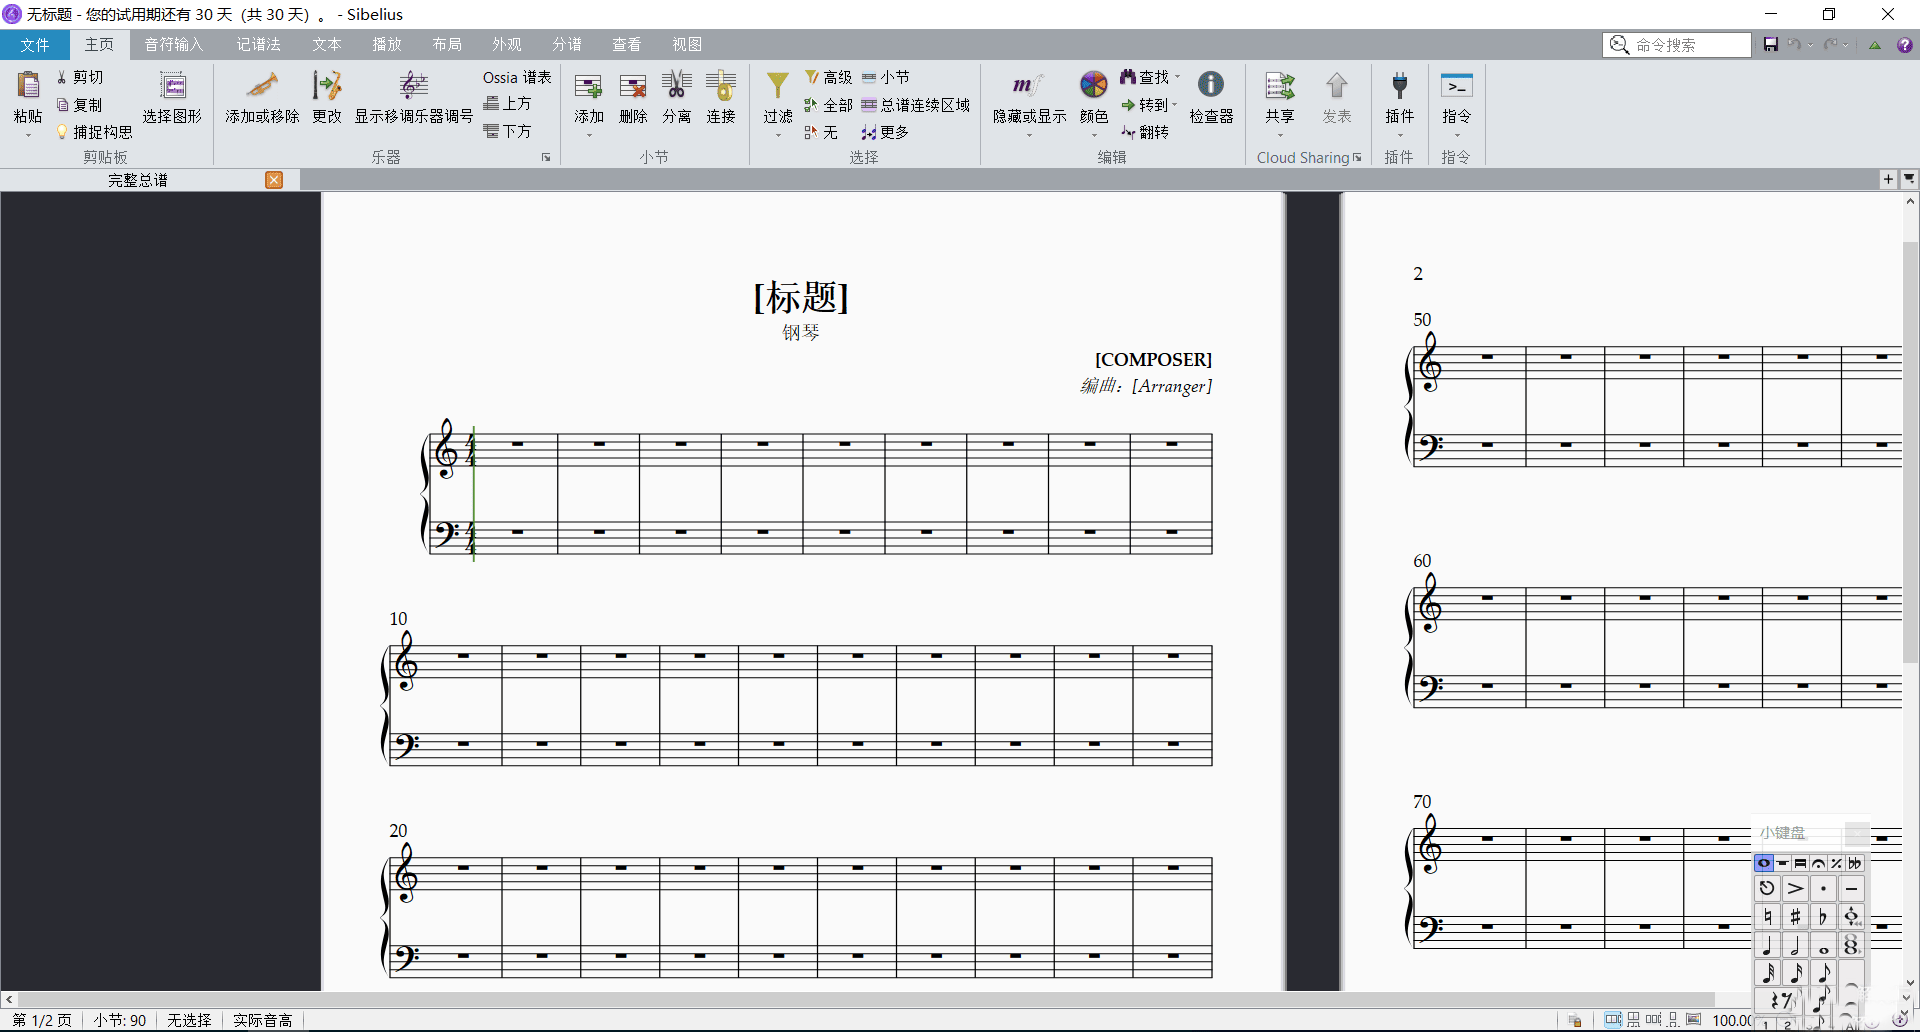Switch to the 播放 ribbon tab
This screenshot has height=1032, width=1920.
(387, 45)
